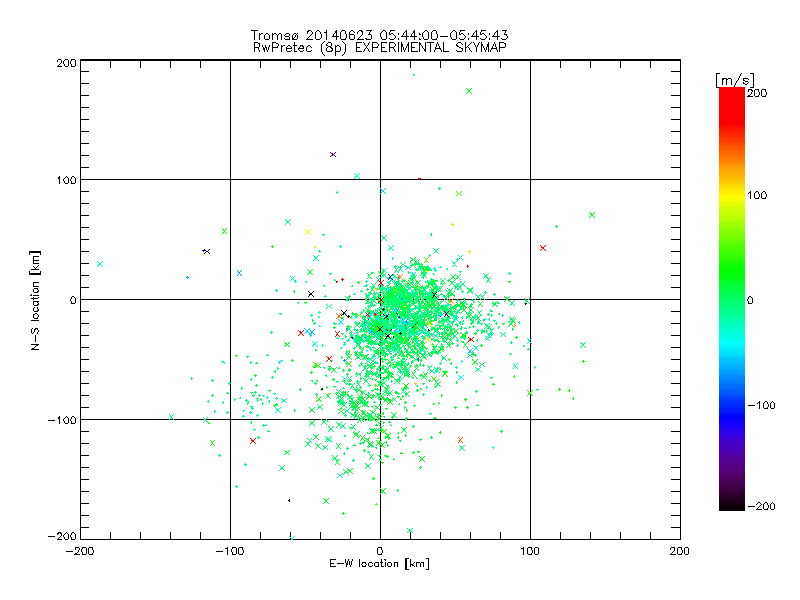The image size is (800, 600).
Task: Click the N-S axis tick label '0'
Action: [x=73, y=300]
